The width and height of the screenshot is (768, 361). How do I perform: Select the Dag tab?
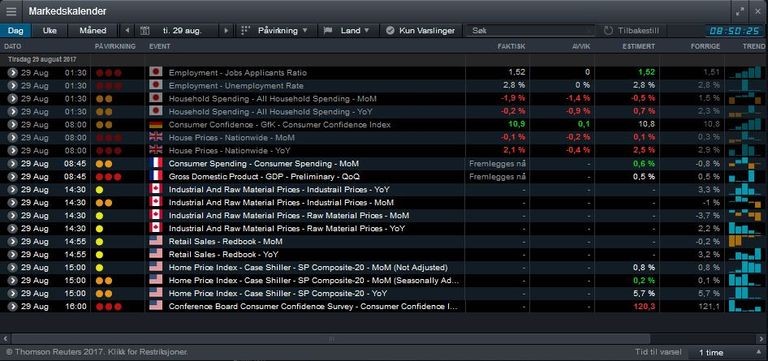[x=16, y=30]
